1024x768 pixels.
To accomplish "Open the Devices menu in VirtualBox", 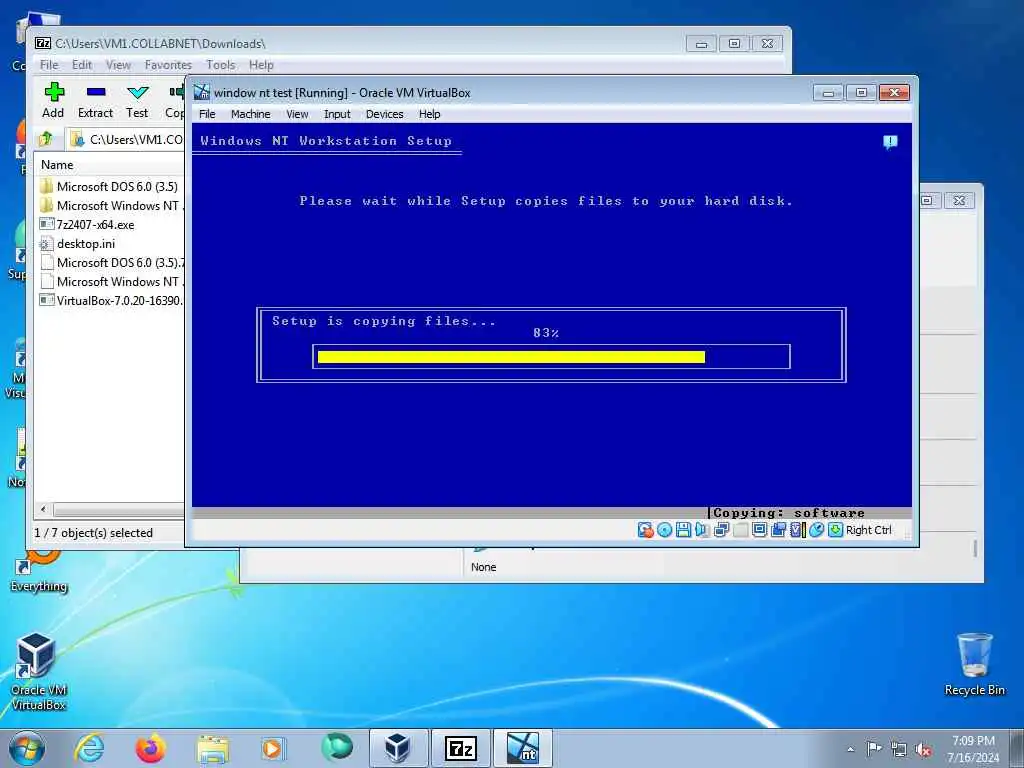I will pyautogui.click(x=385, y=114).
